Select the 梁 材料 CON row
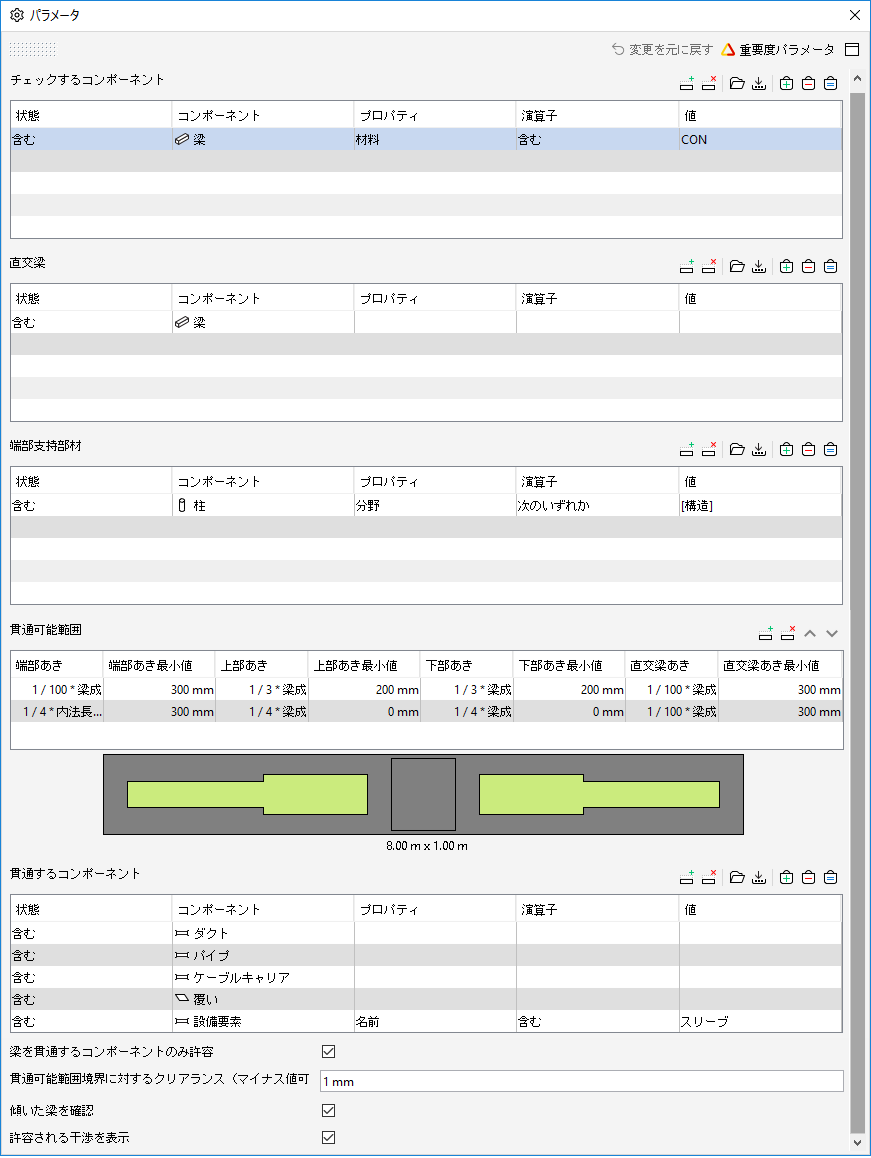The image size is (871, 1158). click(426, 140)
